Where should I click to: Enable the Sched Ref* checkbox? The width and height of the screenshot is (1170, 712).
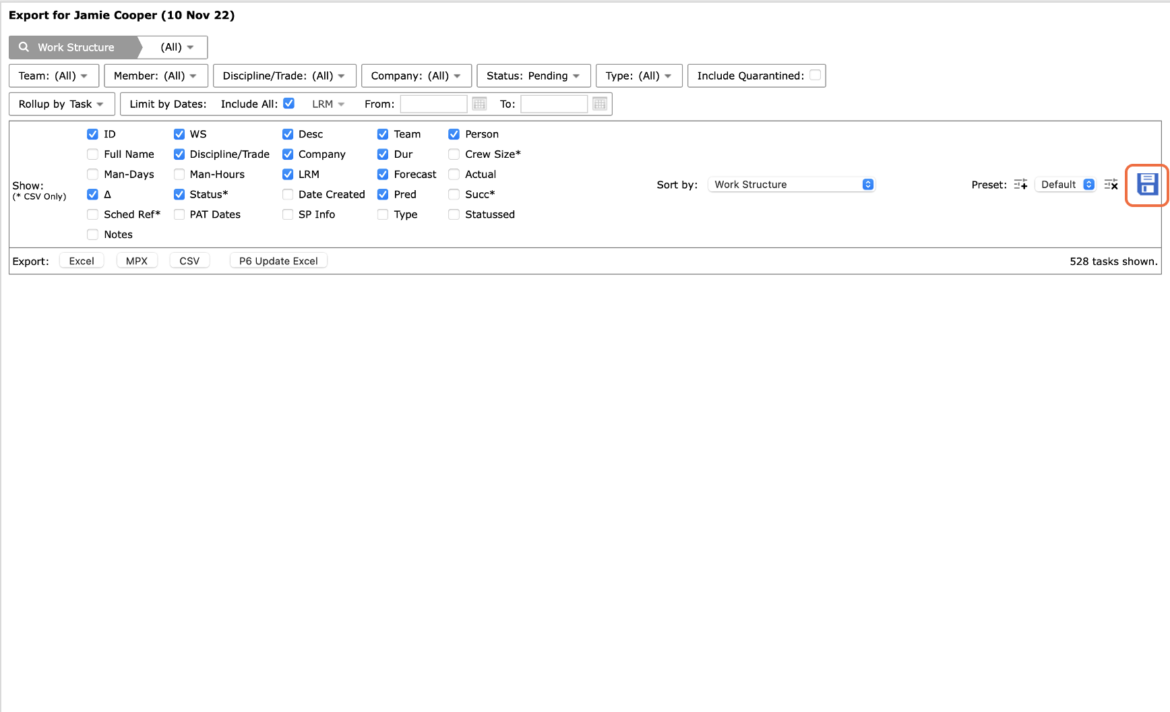tap(93, 214)
